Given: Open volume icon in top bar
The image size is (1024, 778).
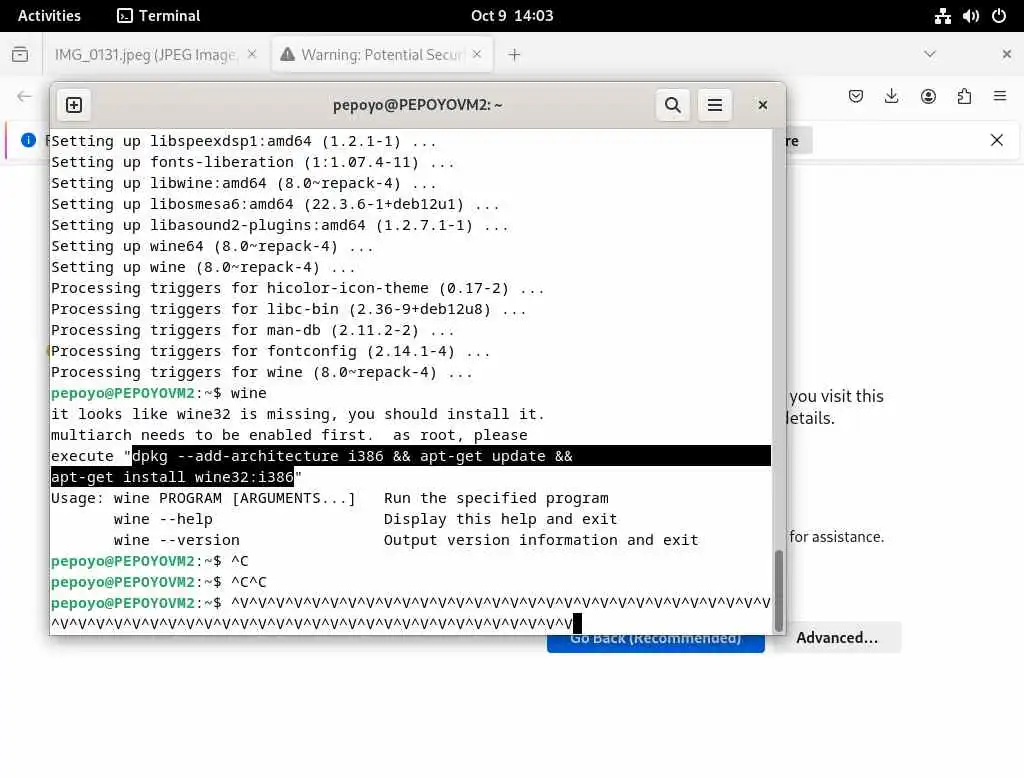Looking at the screenshot, I should 970,16.
